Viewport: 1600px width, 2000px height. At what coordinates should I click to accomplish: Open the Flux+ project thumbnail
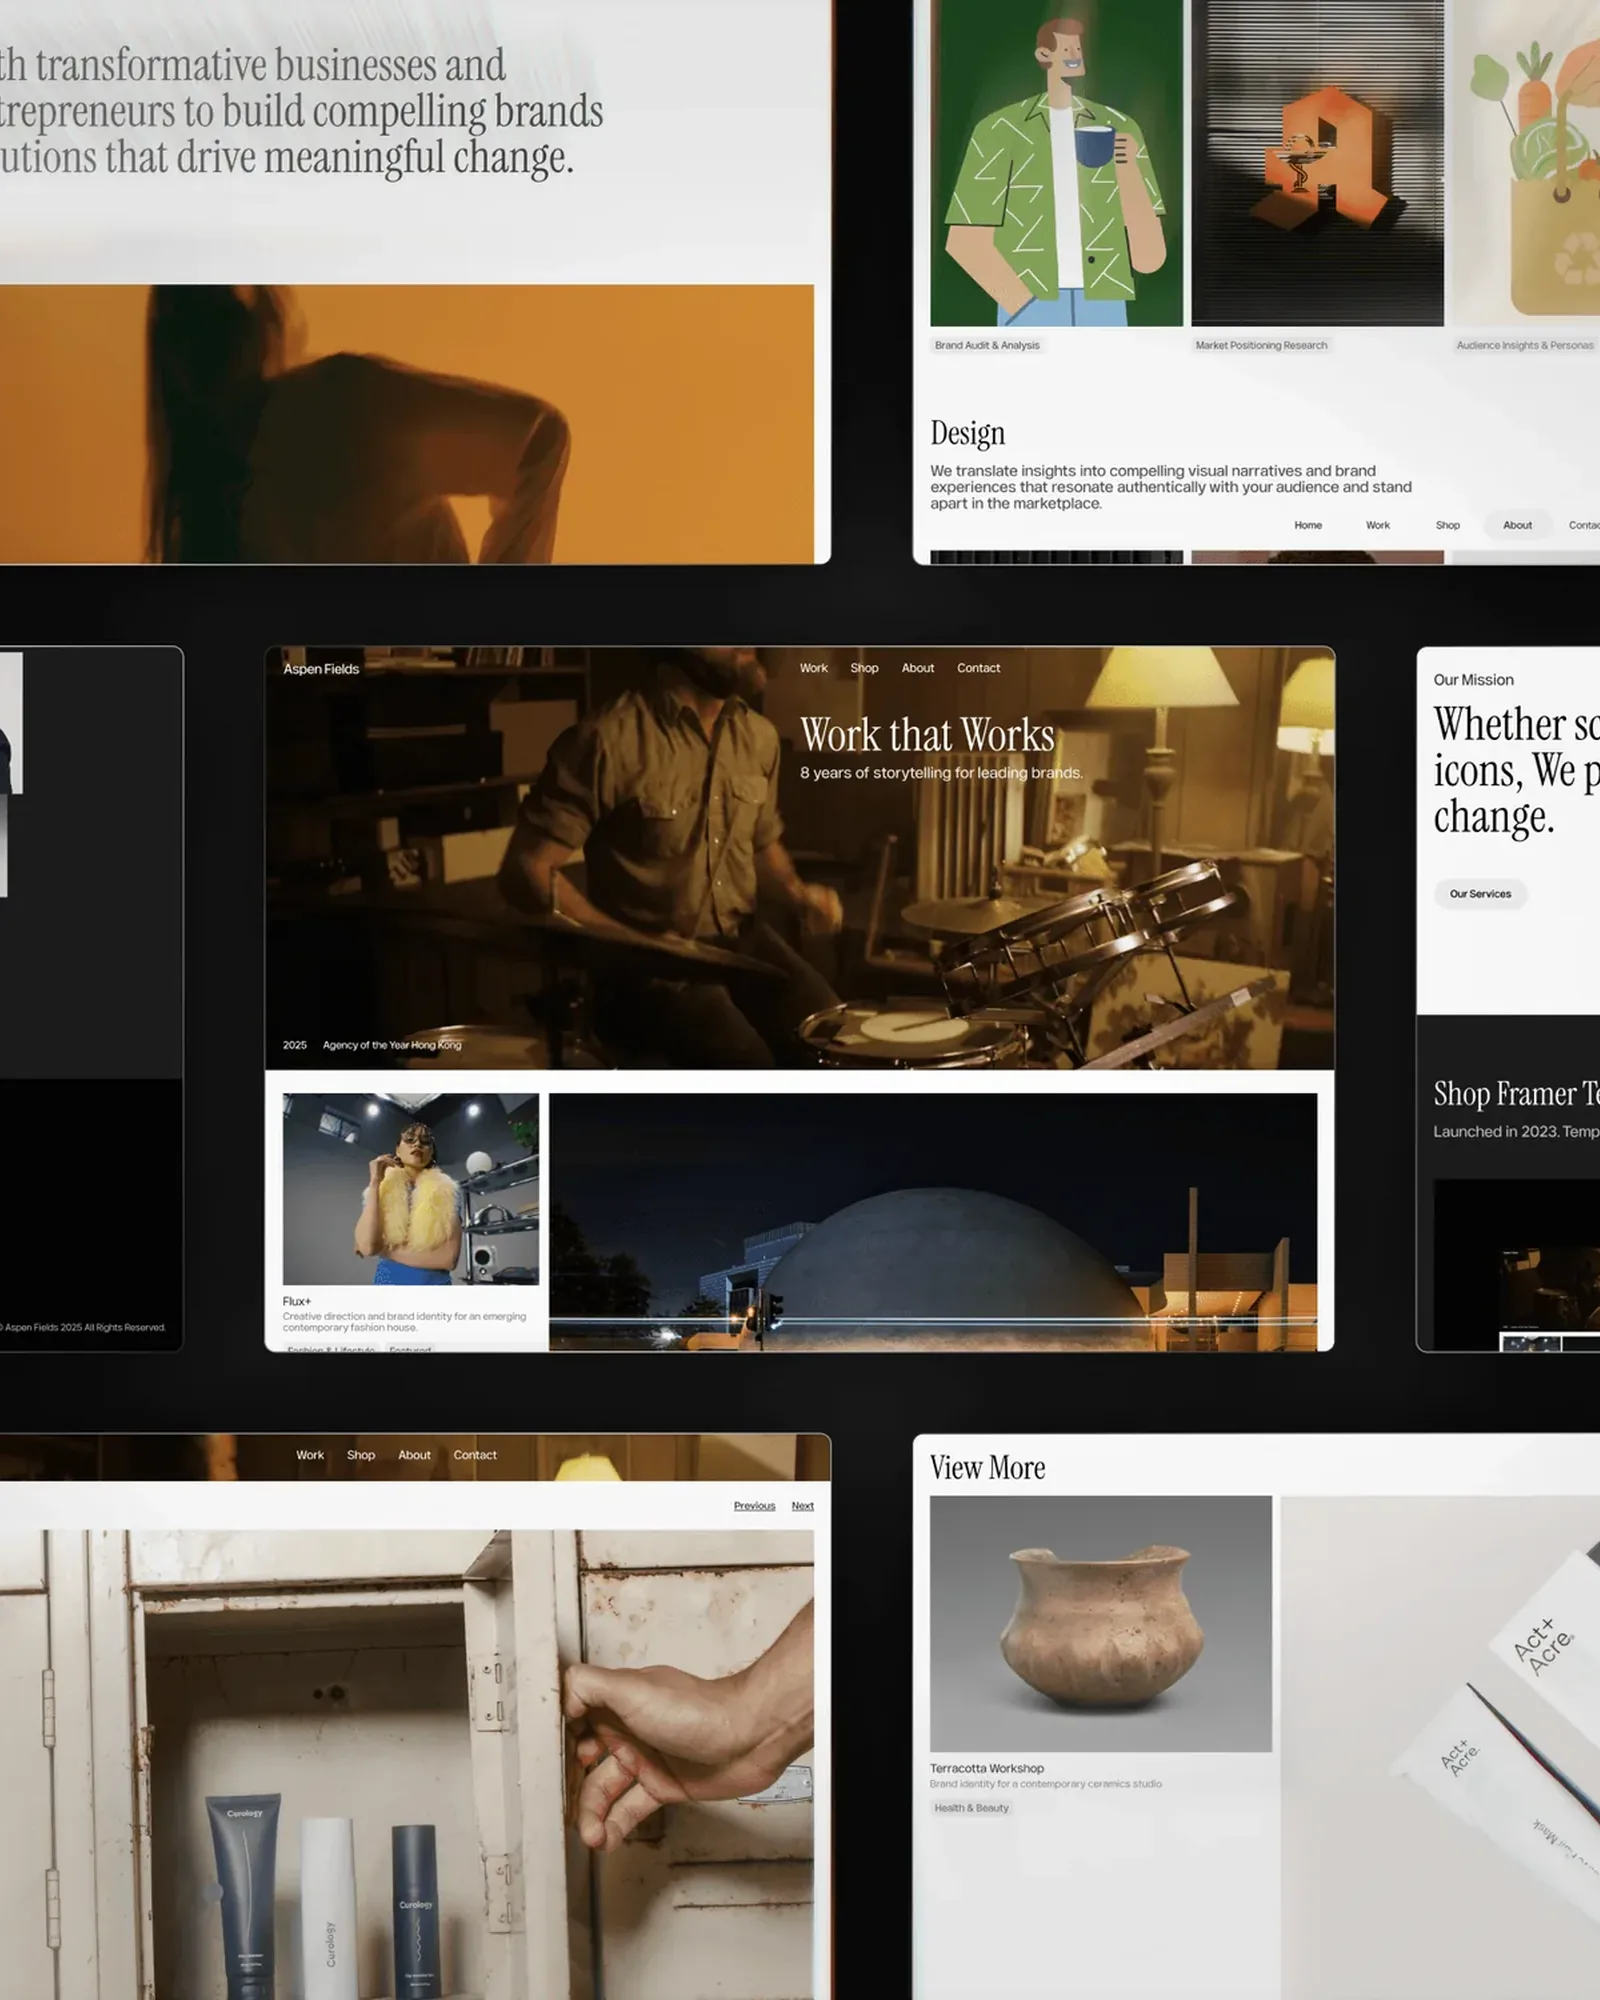(411, 1189)
